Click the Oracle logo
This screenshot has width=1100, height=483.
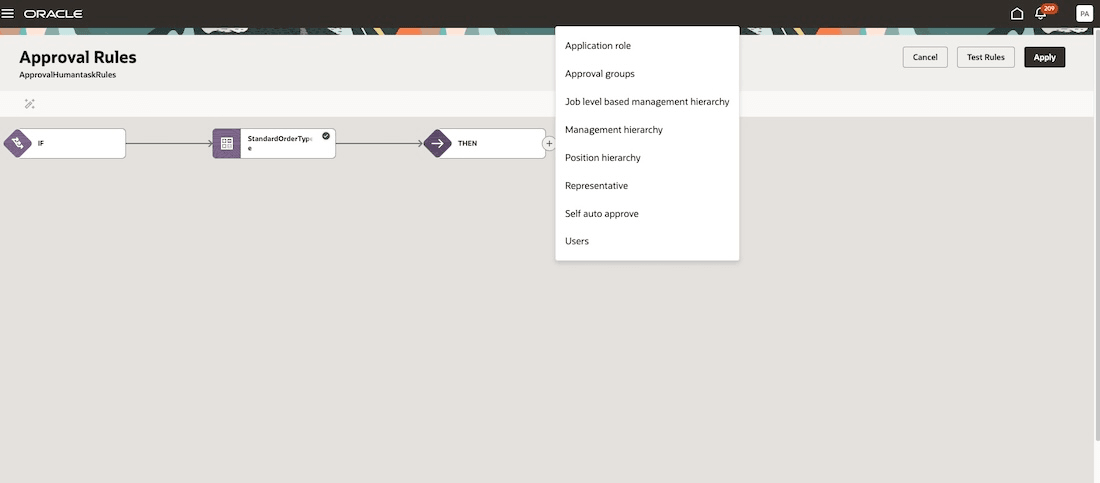tap(53, 14)
